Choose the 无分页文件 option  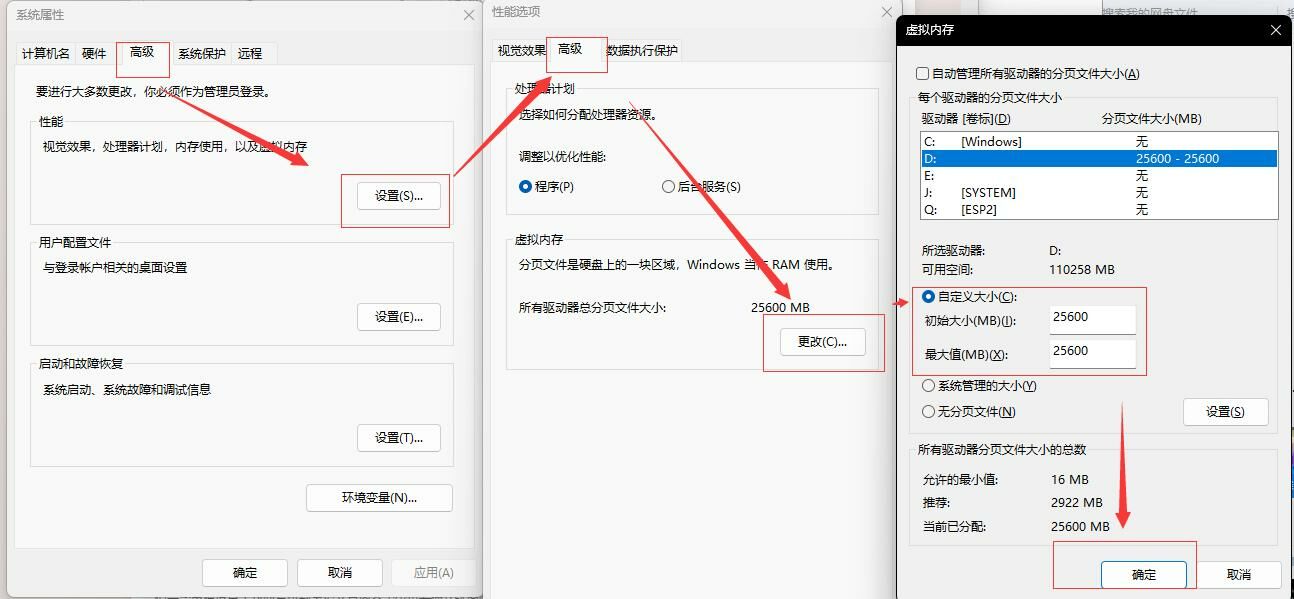929,412
